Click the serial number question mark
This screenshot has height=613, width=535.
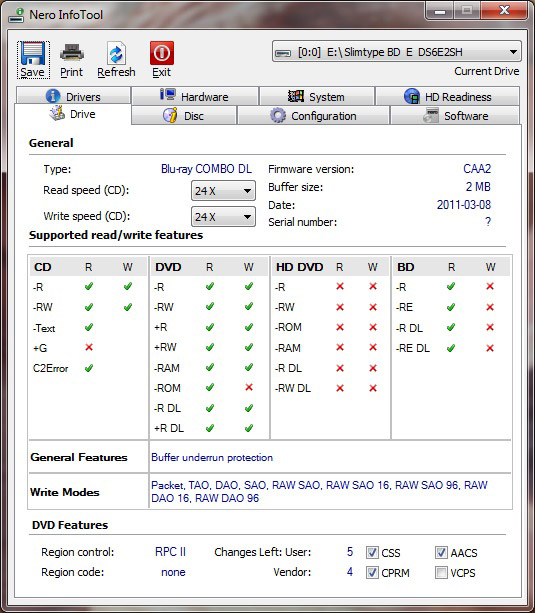tap(488, 222)
